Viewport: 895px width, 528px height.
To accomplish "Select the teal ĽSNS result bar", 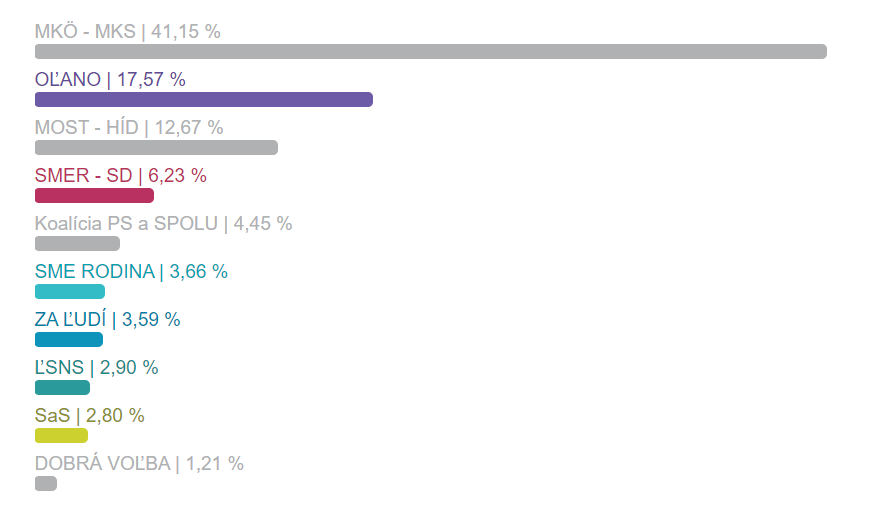I will pyautogui.click(x=62, y=388).
